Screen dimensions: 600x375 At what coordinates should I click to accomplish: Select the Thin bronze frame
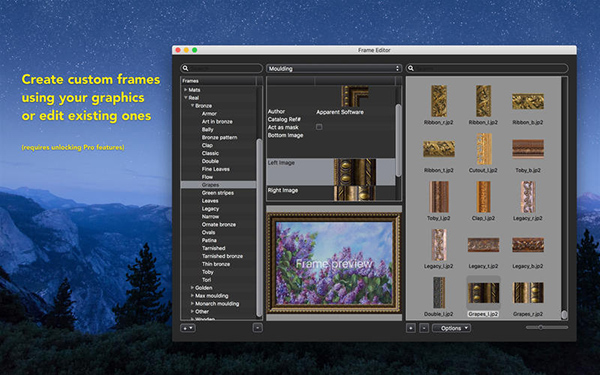[x=216, y=264]
